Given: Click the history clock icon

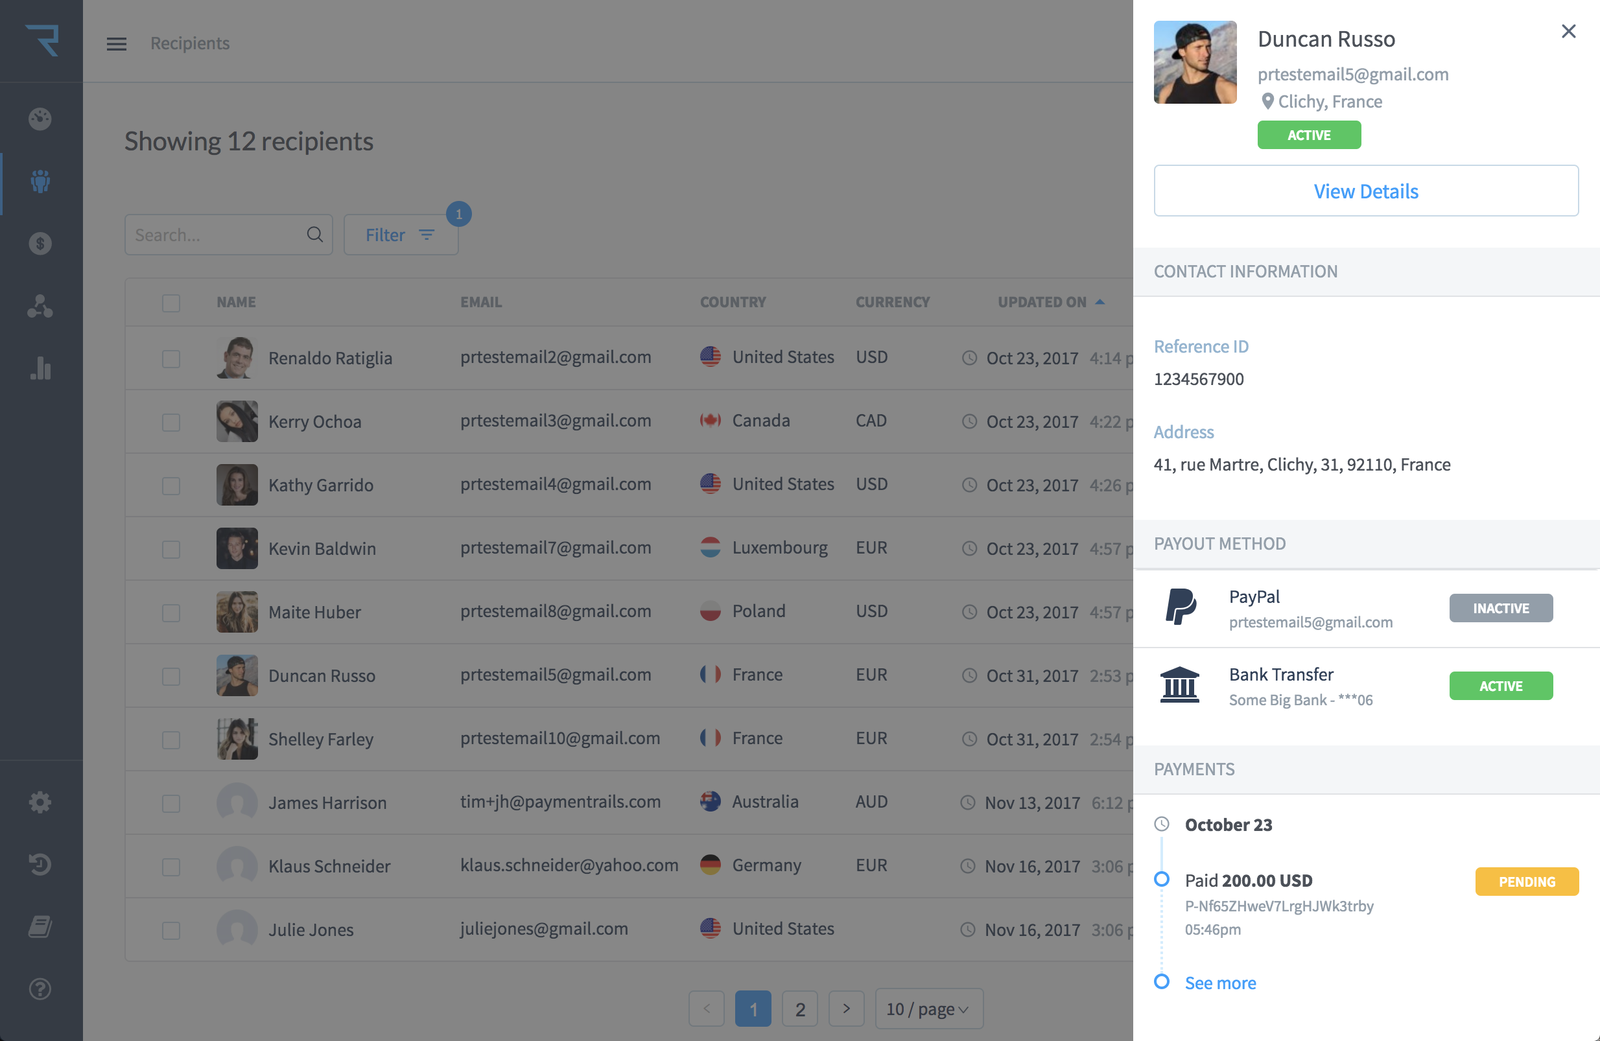Looking at the screenshot, I should (40, 864).
